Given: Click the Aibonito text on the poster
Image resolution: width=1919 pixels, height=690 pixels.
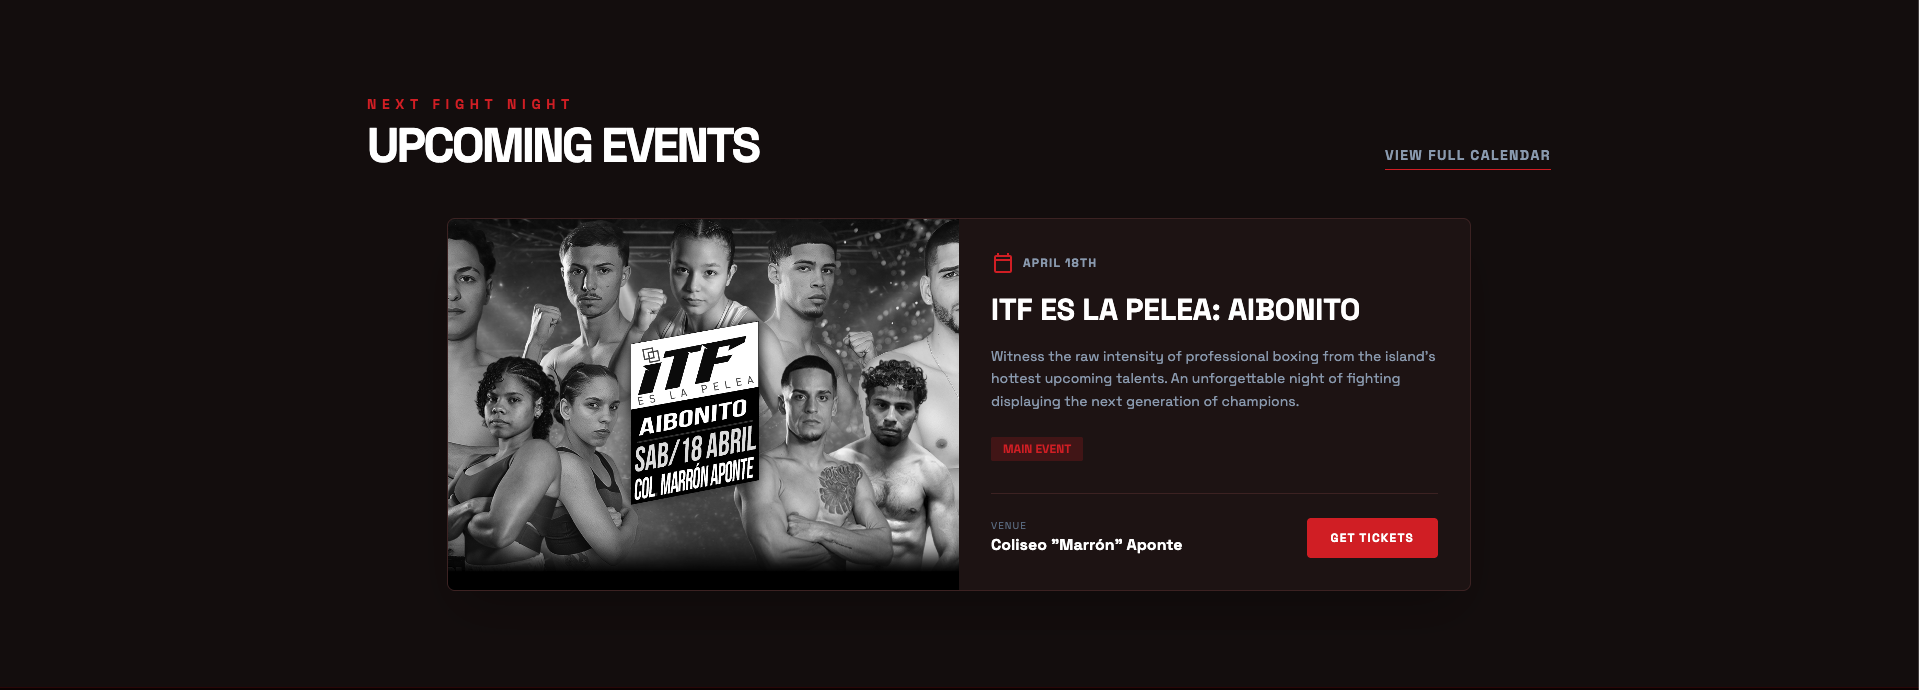Looking at the screenshot, I should (693, 418).
